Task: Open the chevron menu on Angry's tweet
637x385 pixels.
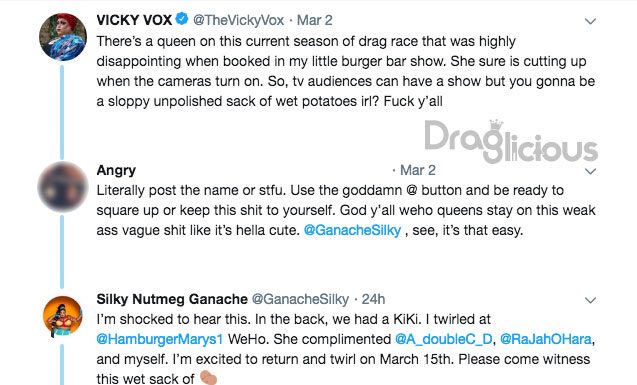Action: pos(590,171)
